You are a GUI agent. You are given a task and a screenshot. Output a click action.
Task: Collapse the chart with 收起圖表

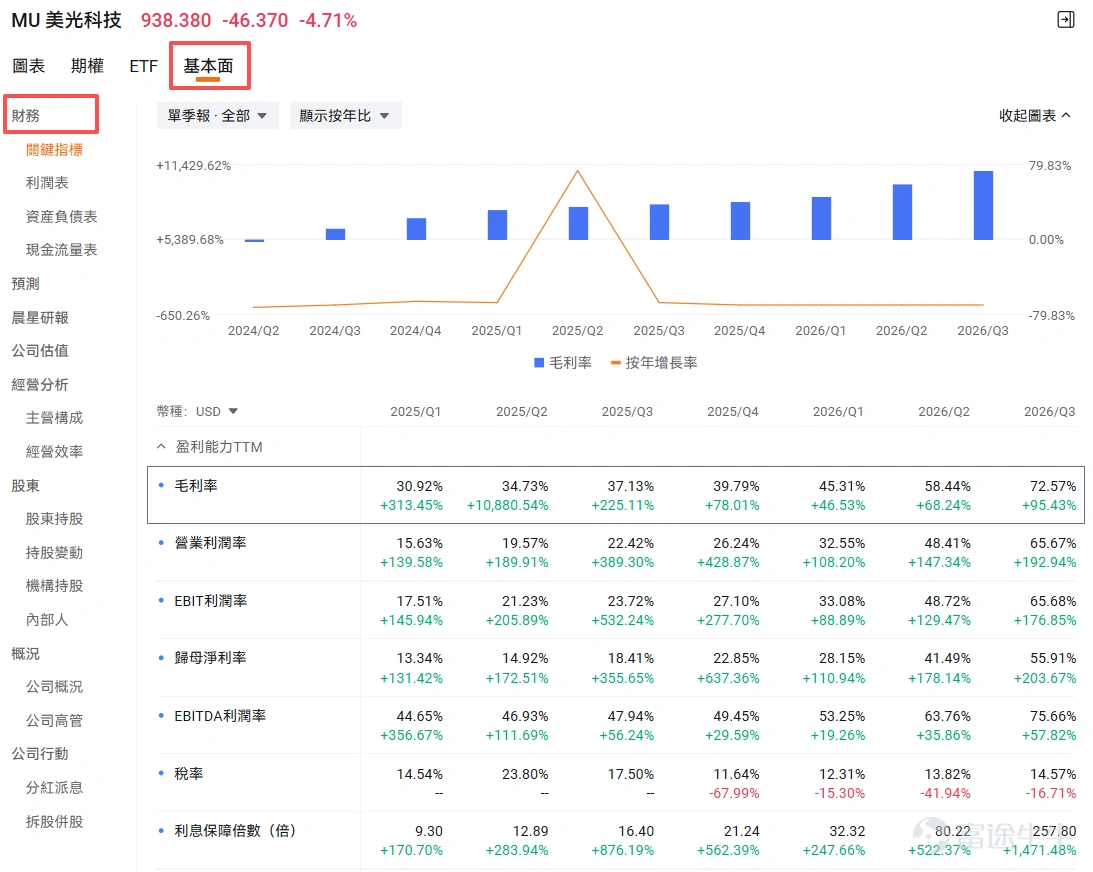tap(1034, 116)
